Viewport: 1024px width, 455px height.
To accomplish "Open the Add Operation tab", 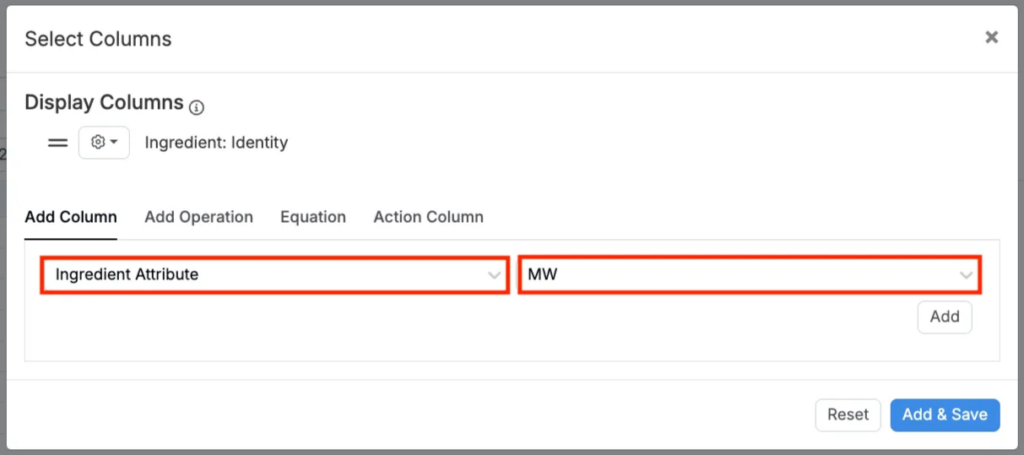I will click(198, 217).
